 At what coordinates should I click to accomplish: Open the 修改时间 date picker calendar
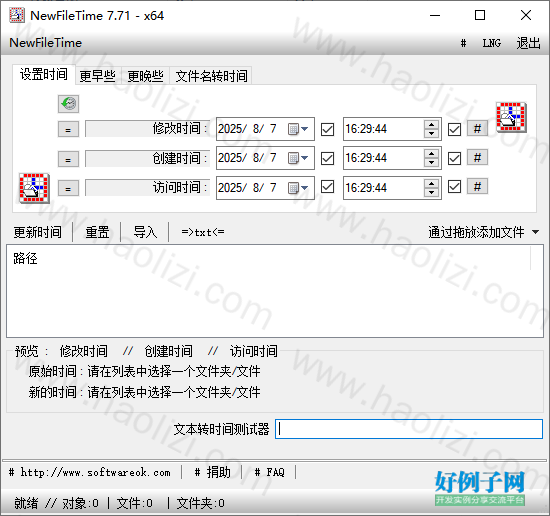pyautogui.click(x=298, y=129)
